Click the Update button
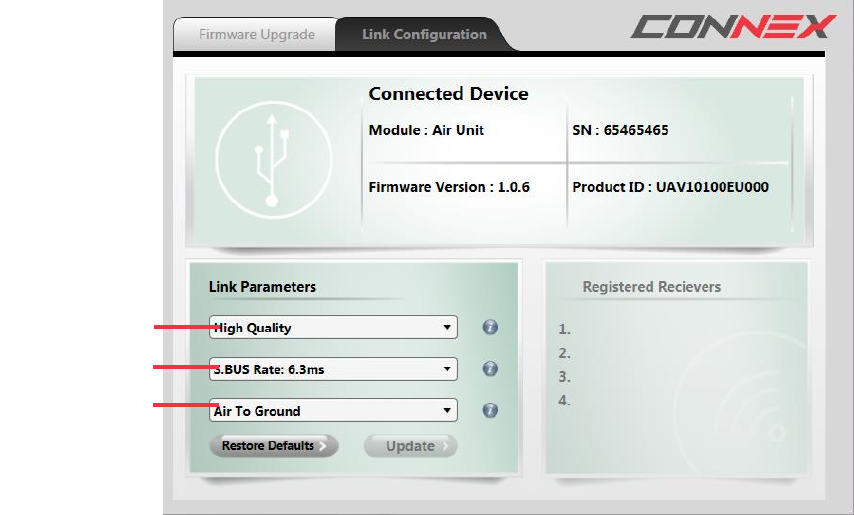Screen dimensions: 854x515 click(411, 446)
